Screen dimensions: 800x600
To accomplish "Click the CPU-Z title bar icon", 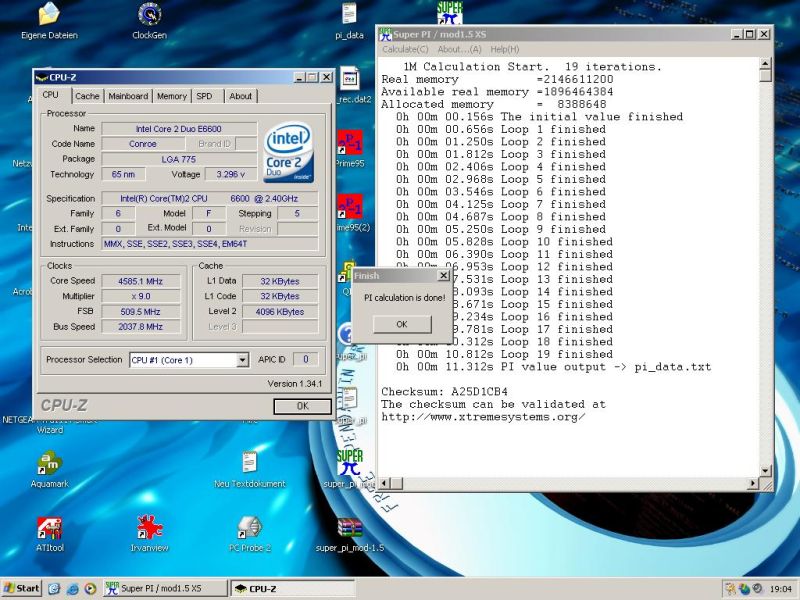I will pos(42,78).
